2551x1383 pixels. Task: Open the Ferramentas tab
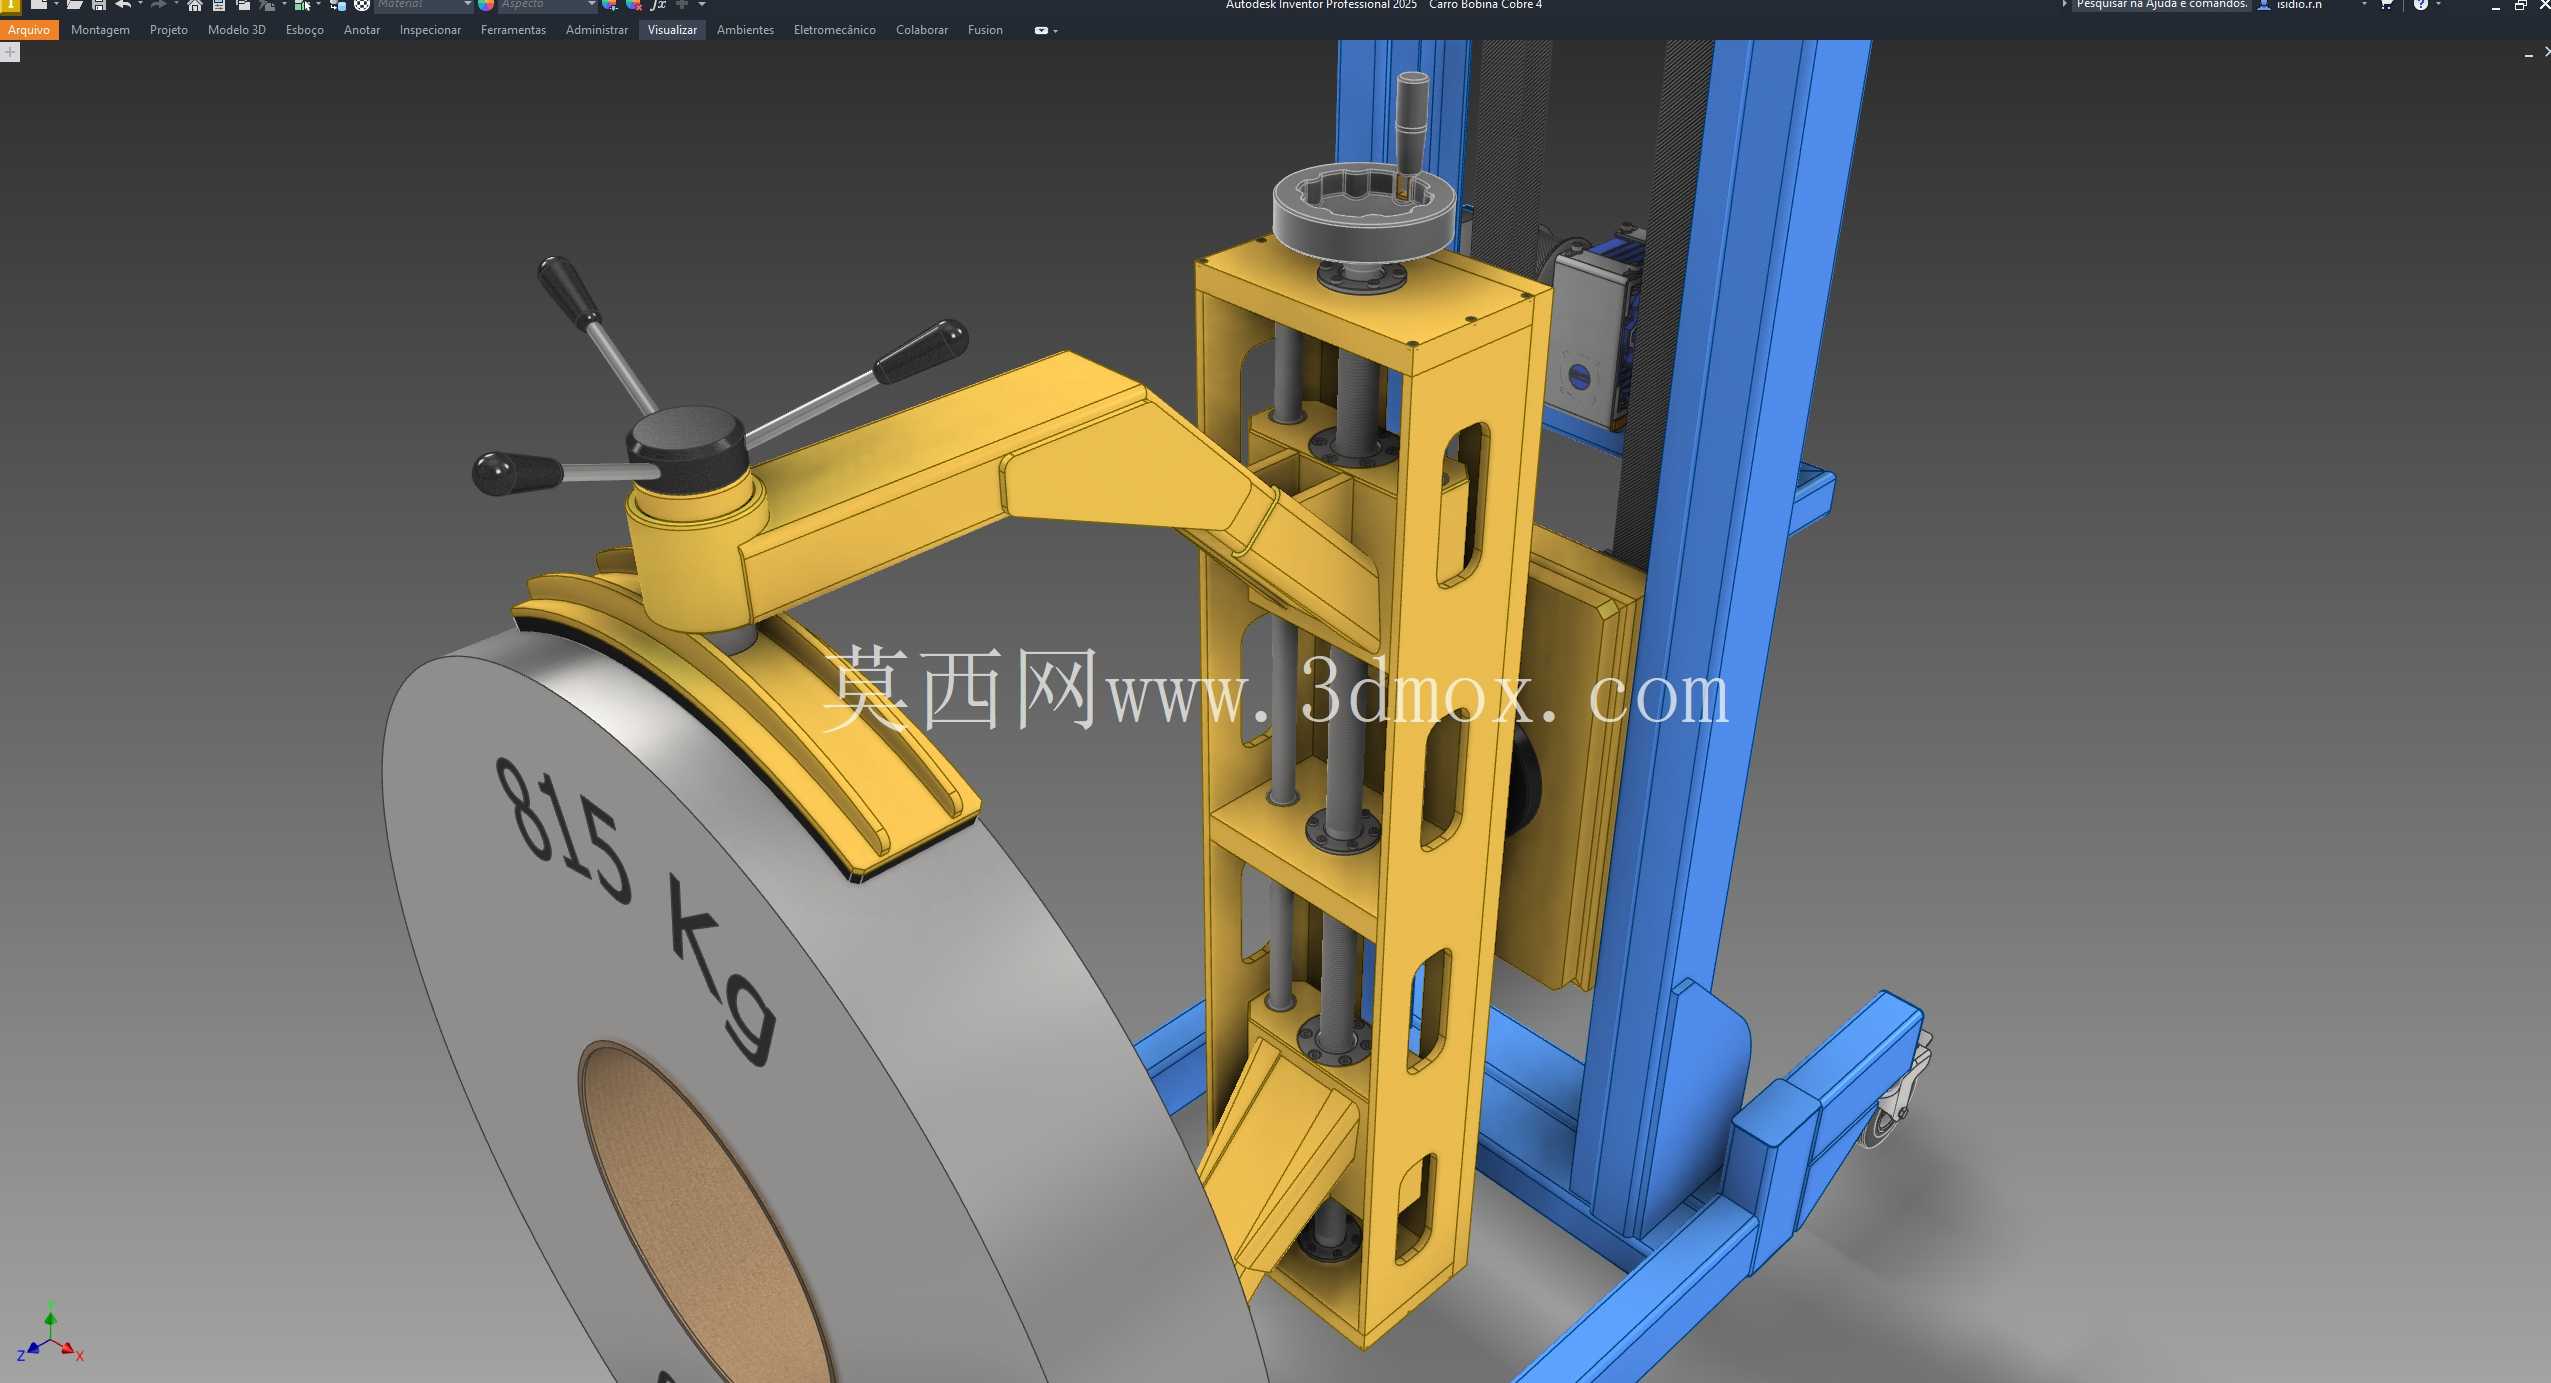coord(513,30)
